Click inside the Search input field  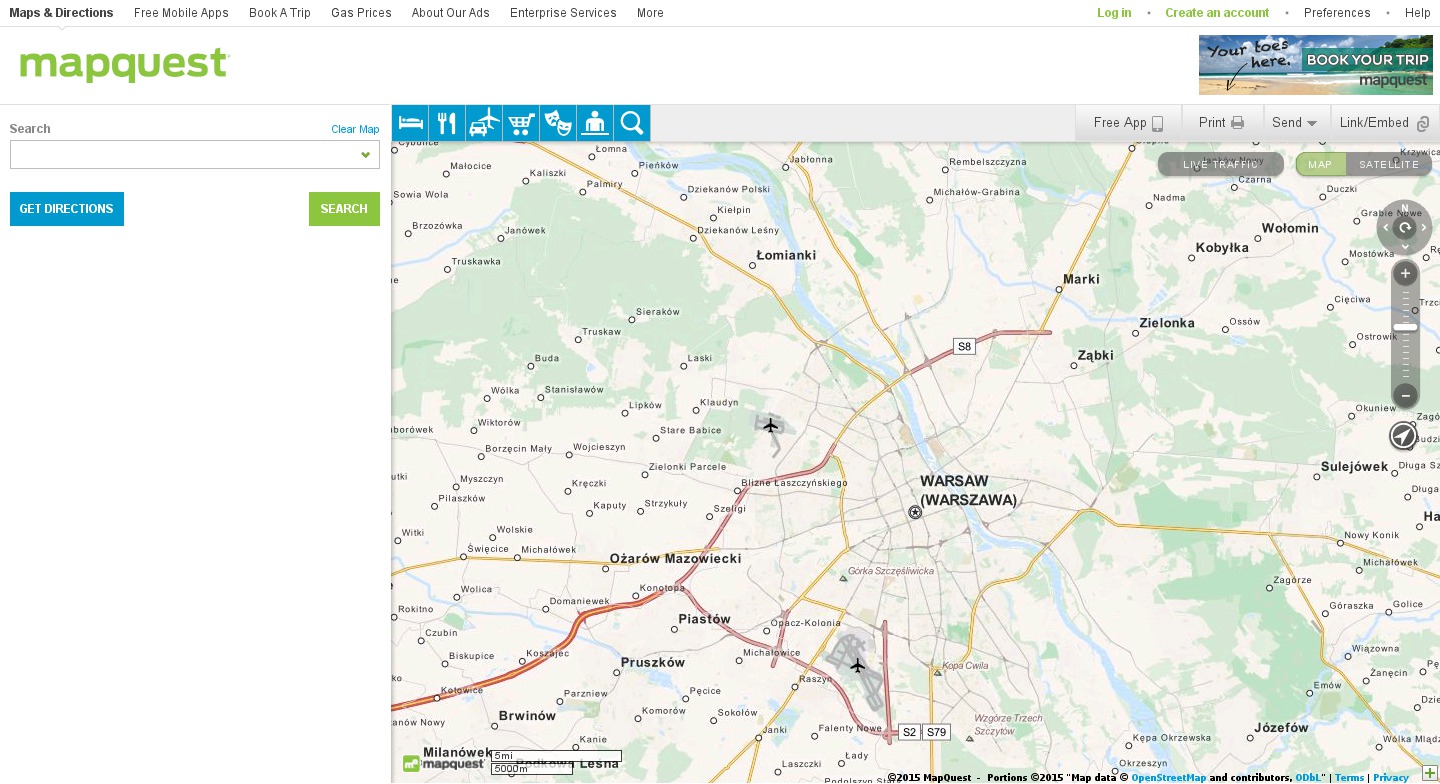pos(182,155)
